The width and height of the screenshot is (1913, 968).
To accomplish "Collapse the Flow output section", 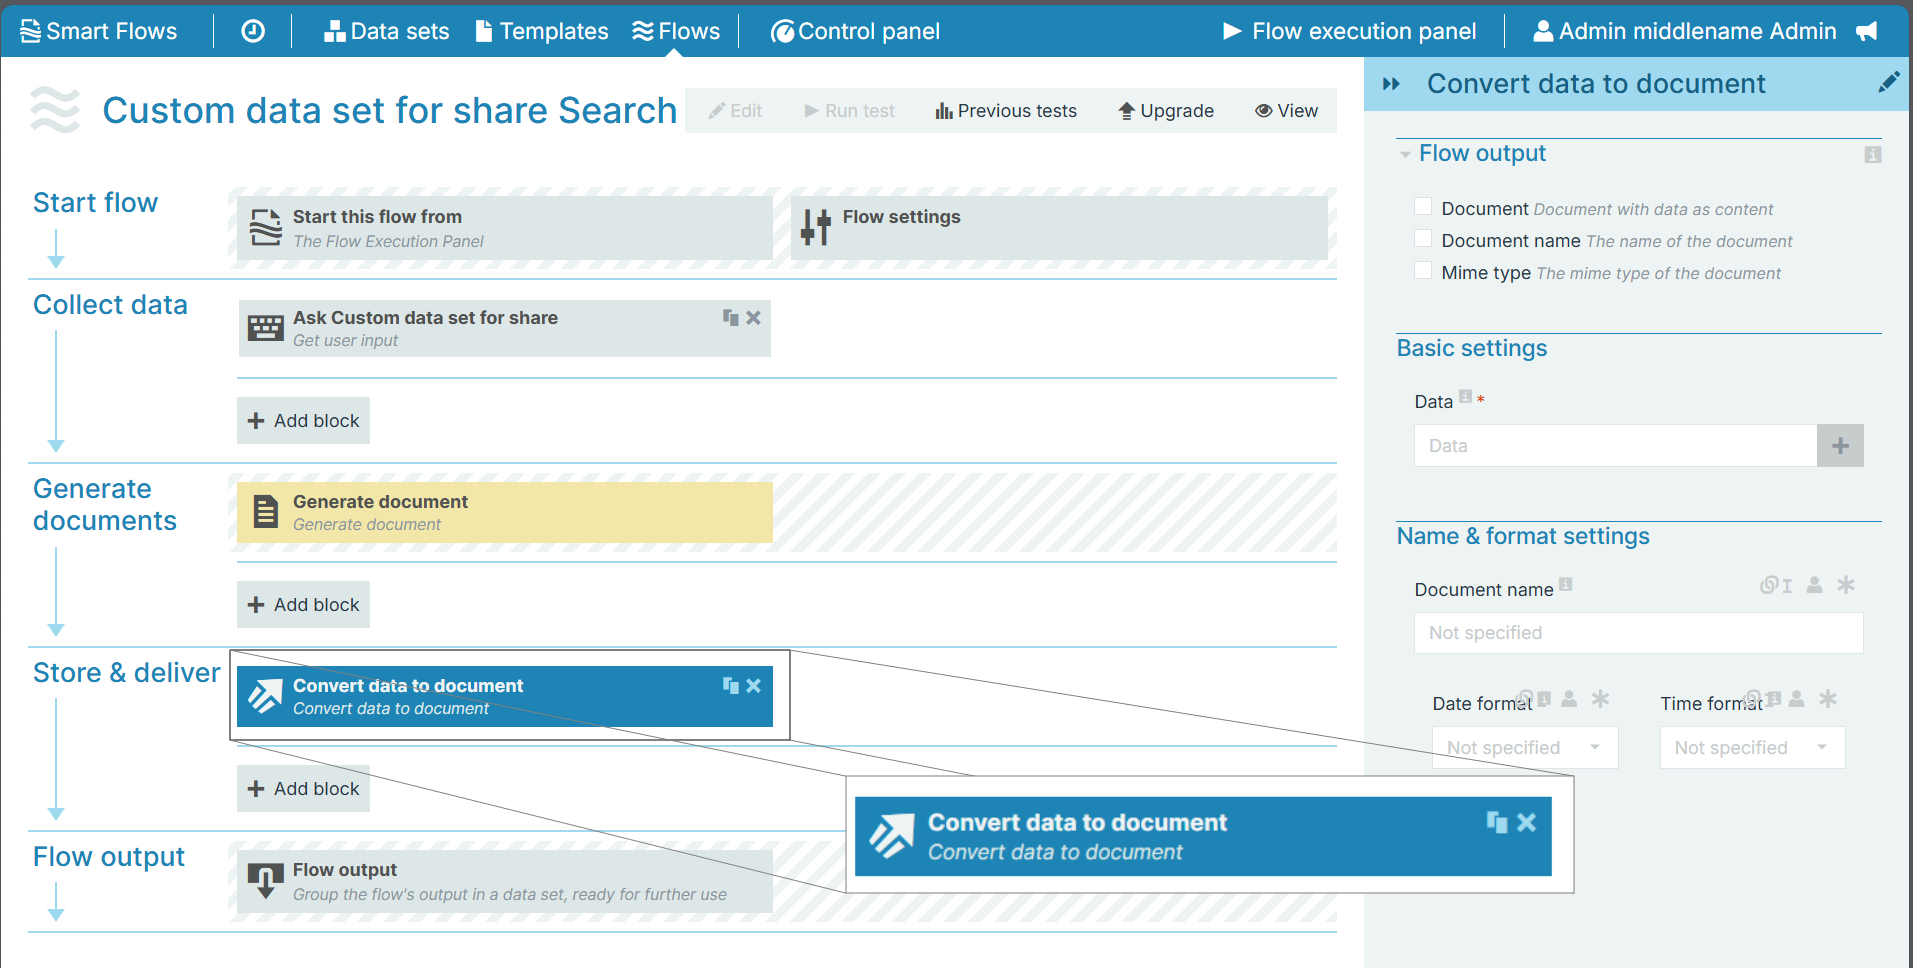I will point(1405,154).
